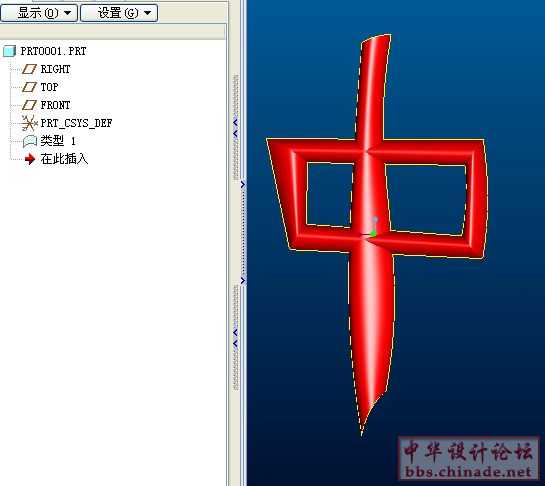Image resolution: width=545 pixels, height=486 pixels.
Task: Select the PRT0001.PRT part icon
Action: (9, 51)
